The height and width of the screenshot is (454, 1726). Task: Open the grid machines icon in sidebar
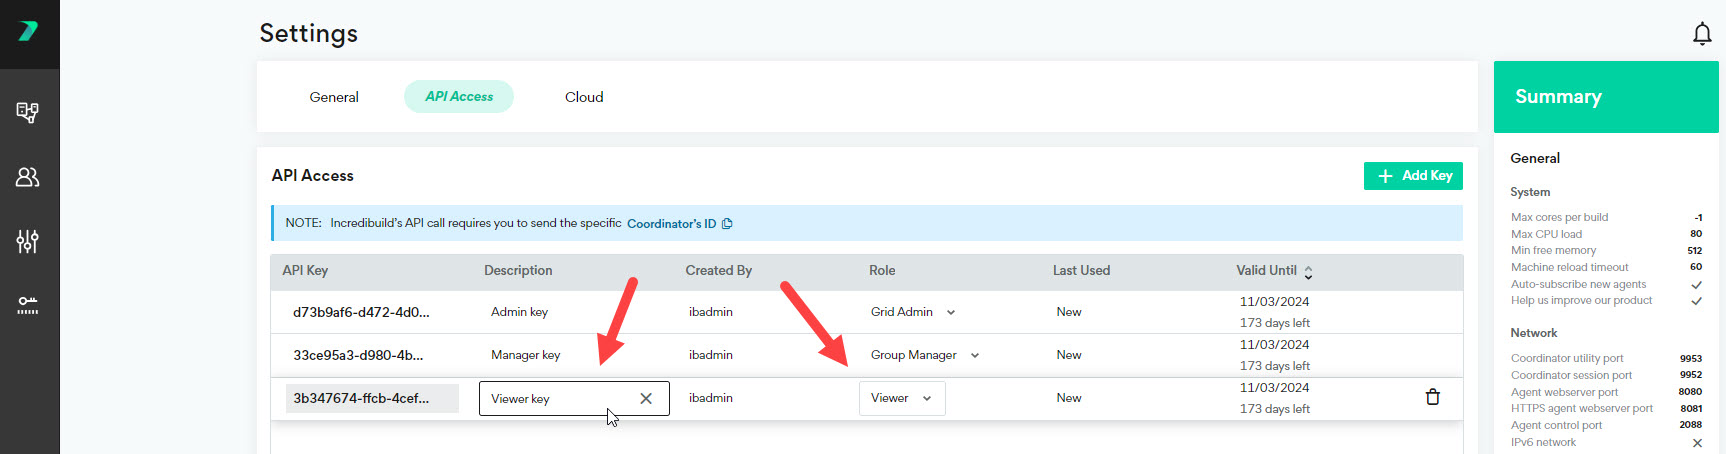point(28,112)
